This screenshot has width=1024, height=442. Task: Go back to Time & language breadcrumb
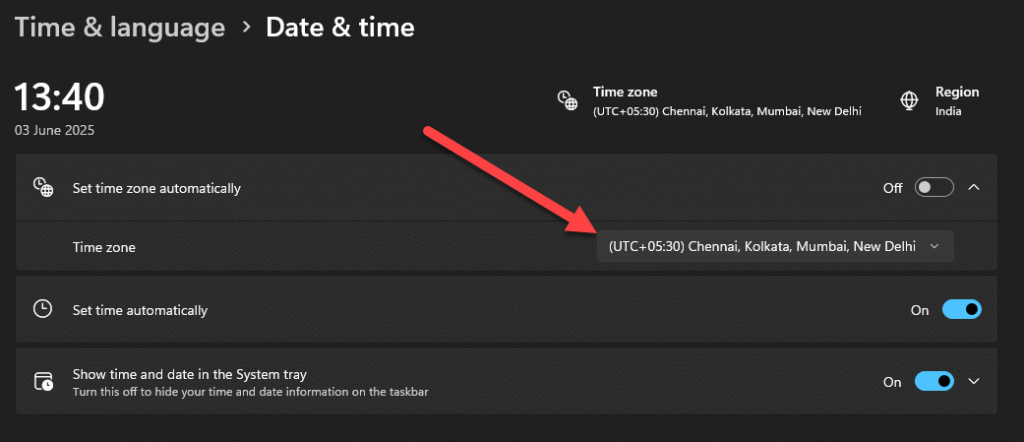tap(120, 27)
